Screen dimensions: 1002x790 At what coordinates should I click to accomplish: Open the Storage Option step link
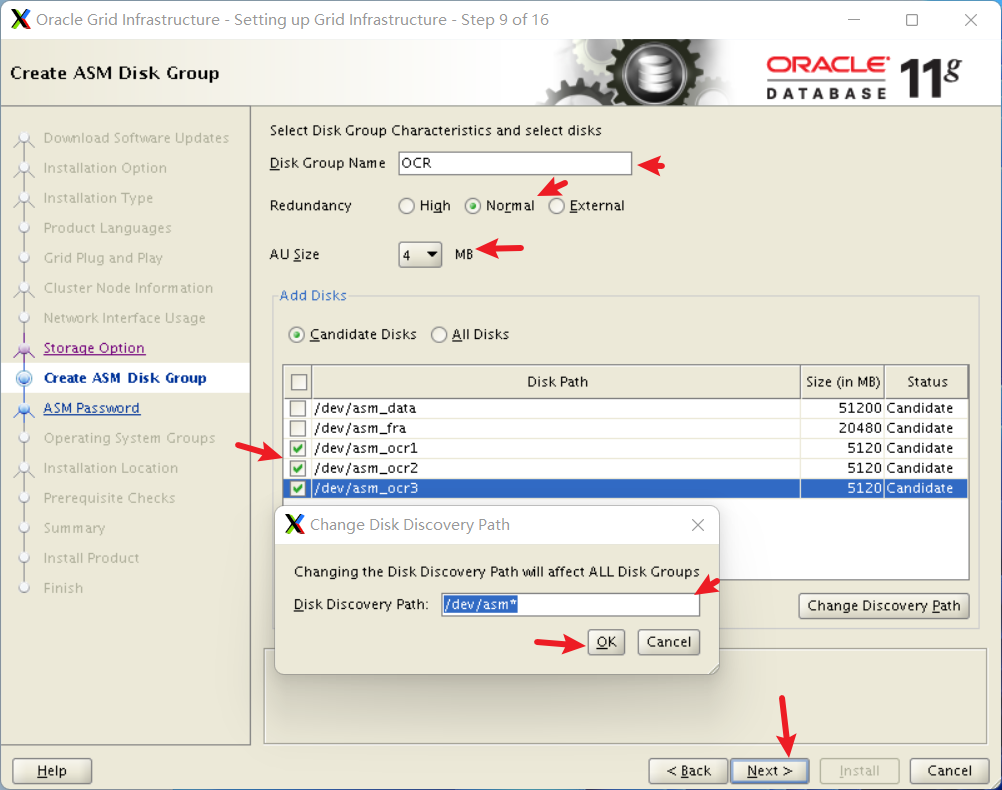pyautogui.click(x=94, y=348)
